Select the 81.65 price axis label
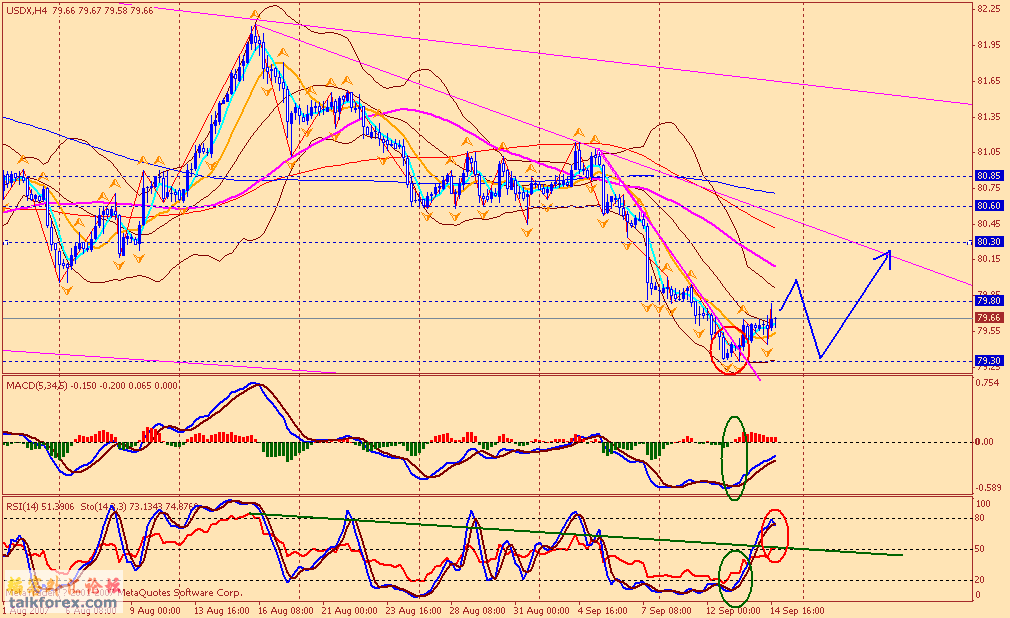 [988, 81]
